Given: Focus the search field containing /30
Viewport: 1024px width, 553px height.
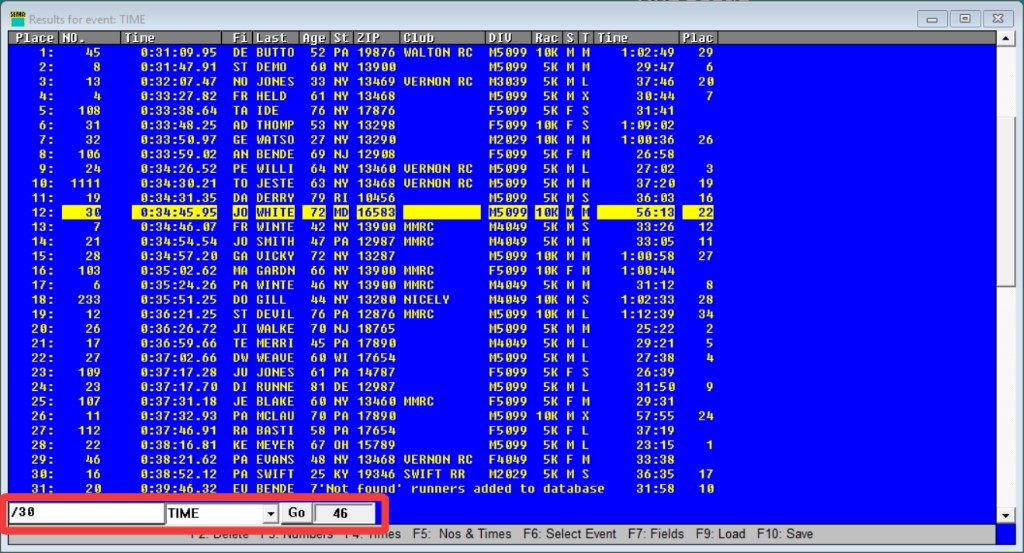Looking at the screenshot, I should point(86,513).
